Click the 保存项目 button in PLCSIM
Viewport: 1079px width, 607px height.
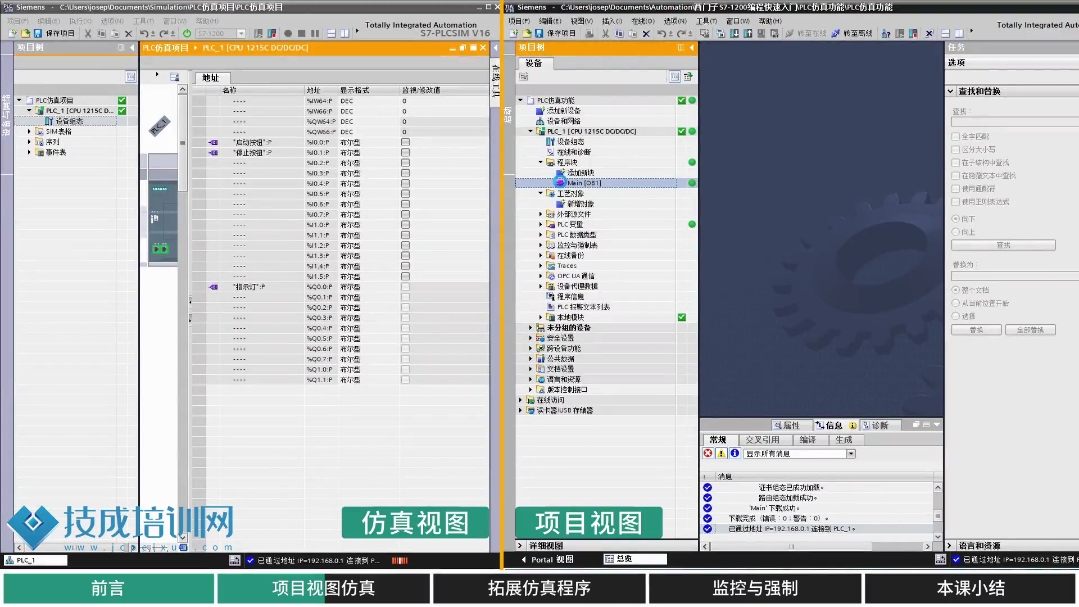pyautogui.click(x=53, y=33)
